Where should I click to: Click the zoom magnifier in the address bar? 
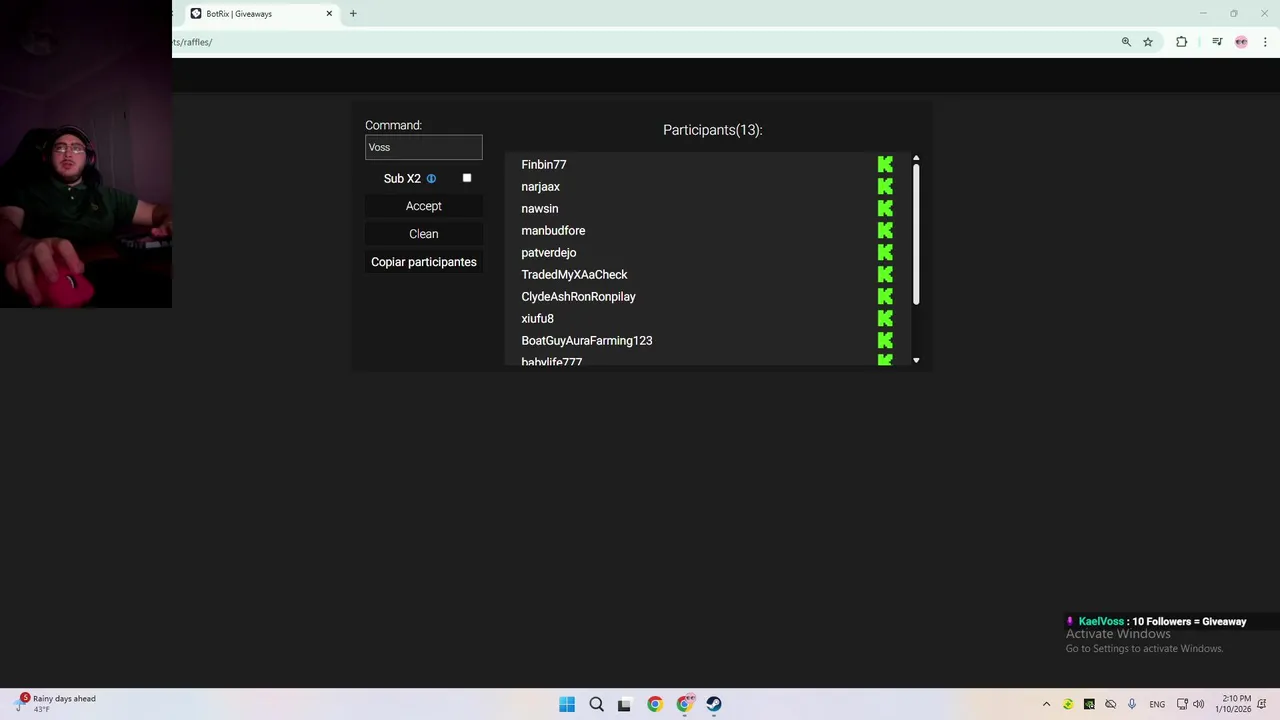(1126, 42)
